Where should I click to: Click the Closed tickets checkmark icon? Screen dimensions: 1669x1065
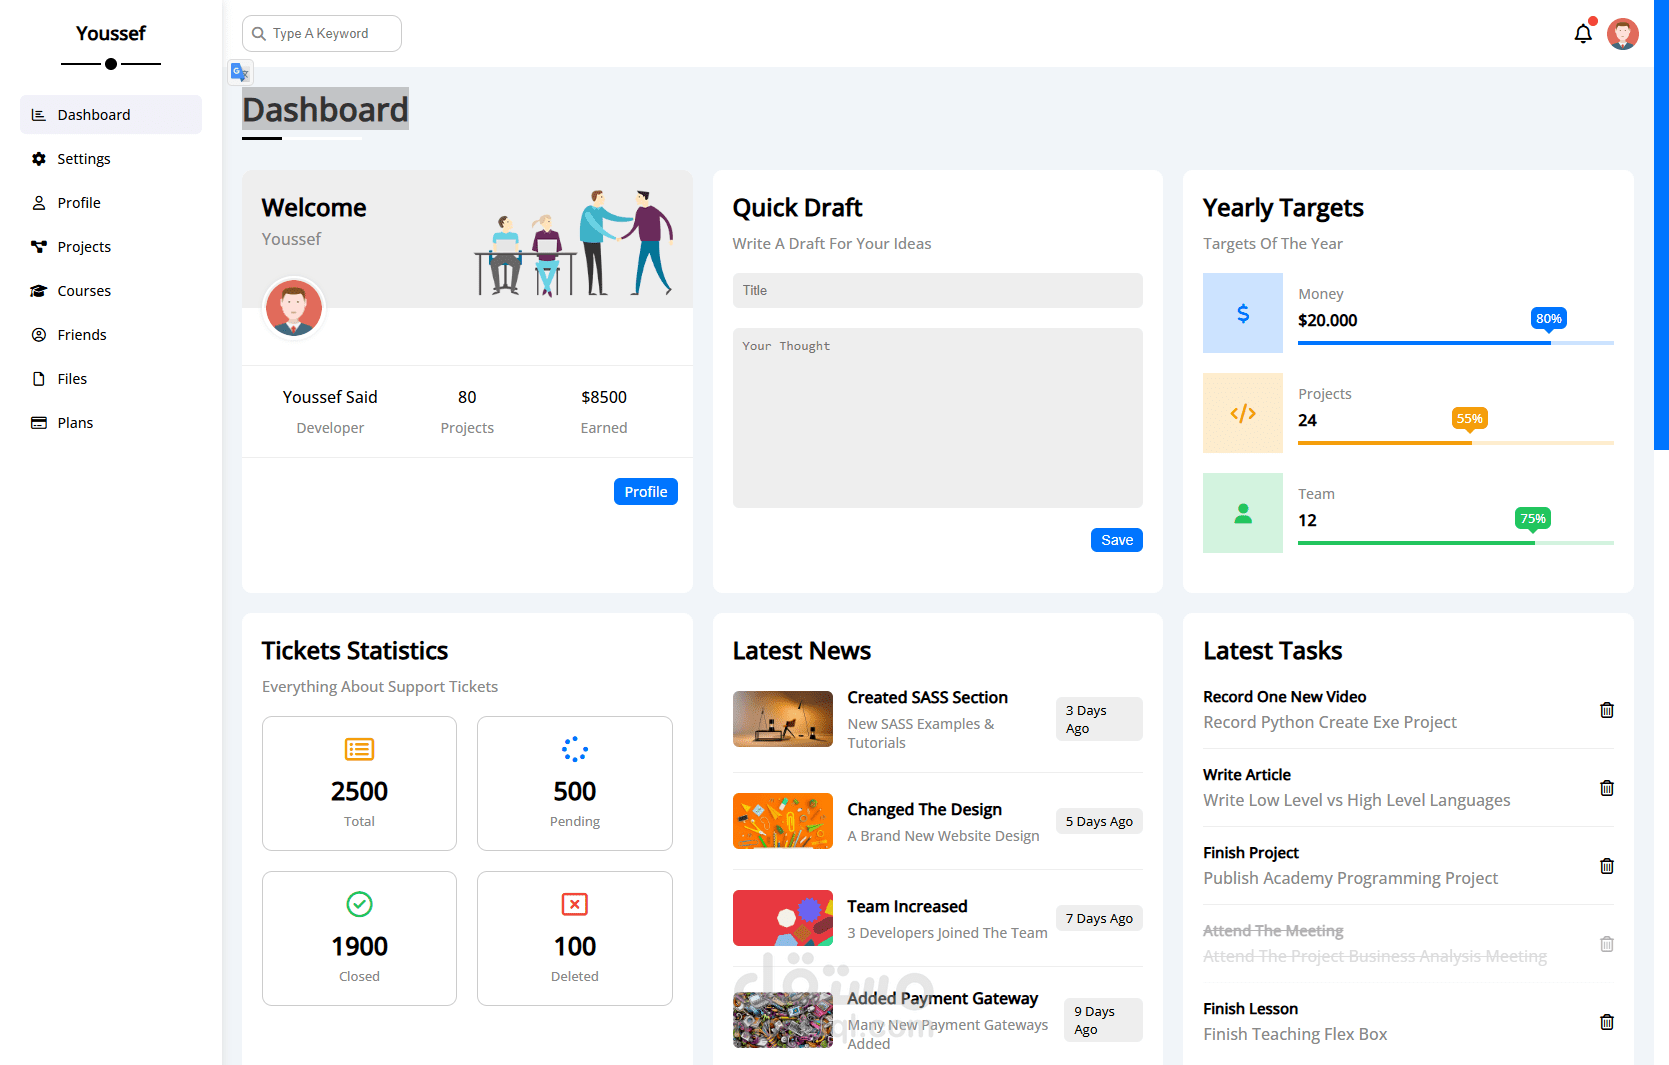tap(359, 904)
